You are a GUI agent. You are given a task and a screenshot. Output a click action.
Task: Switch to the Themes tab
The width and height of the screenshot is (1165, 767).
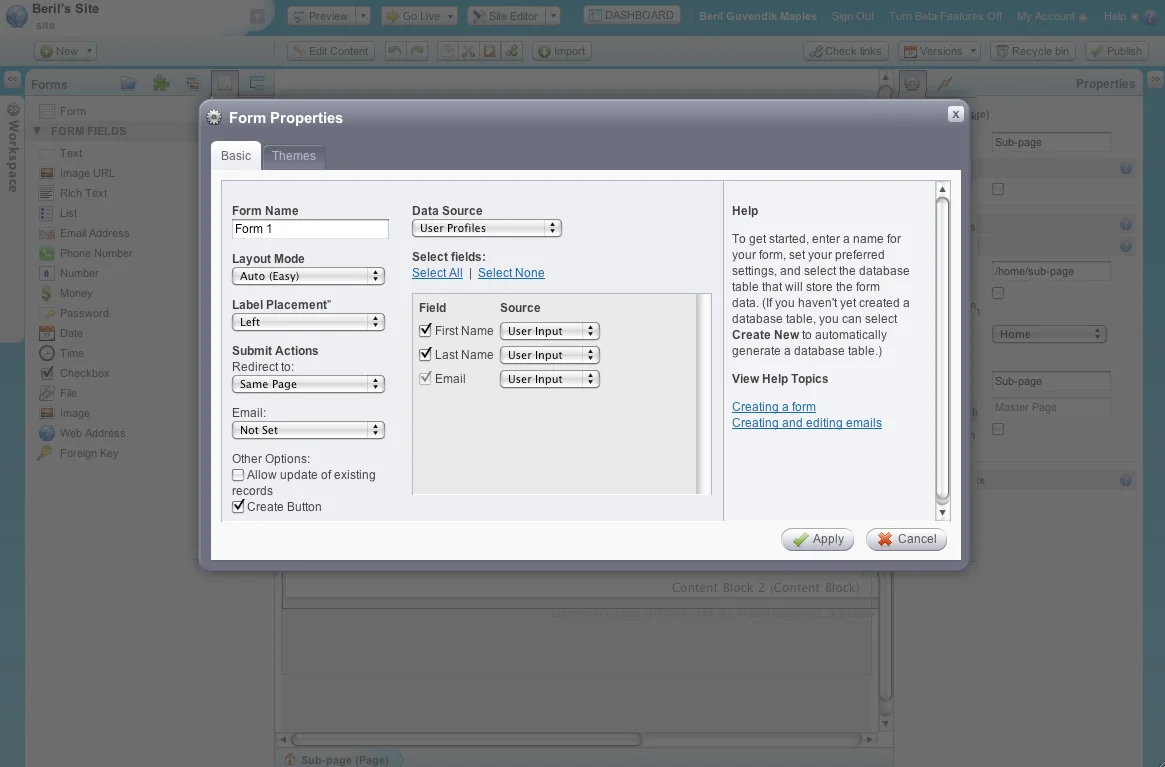click(293, 156)
